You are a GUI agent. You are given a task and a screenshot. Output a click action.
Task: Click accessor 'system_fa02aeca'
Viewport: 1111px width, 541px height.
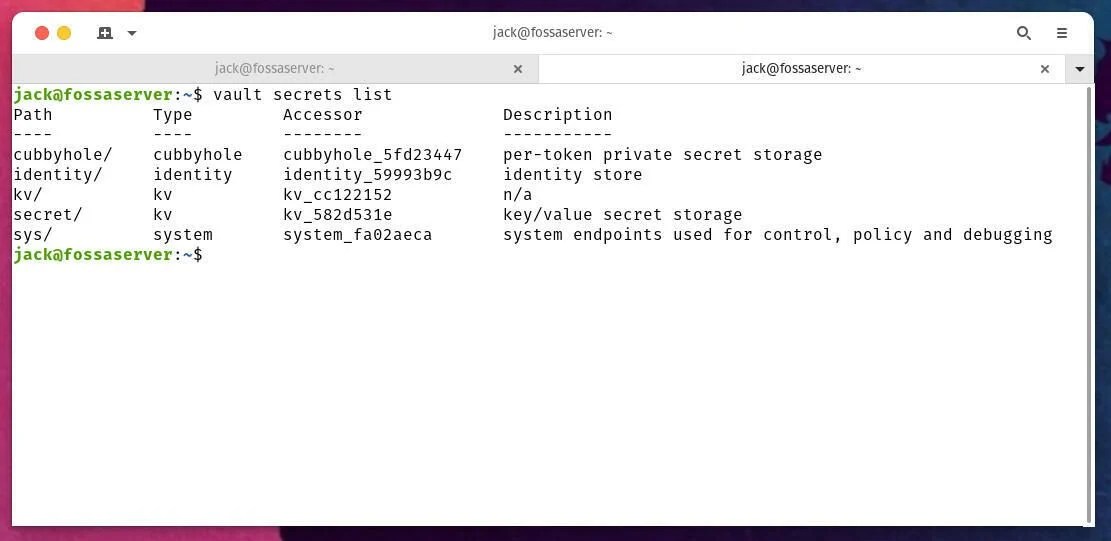pos(357,234)
